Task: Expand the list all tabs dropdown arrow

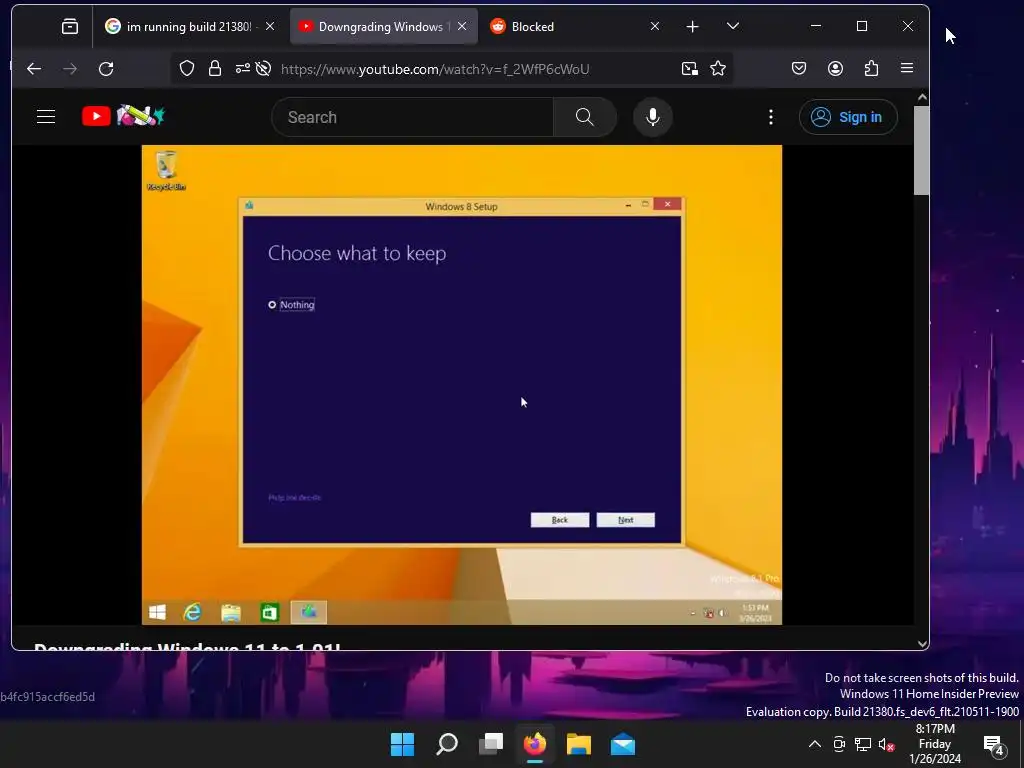Action: (733, 26)
